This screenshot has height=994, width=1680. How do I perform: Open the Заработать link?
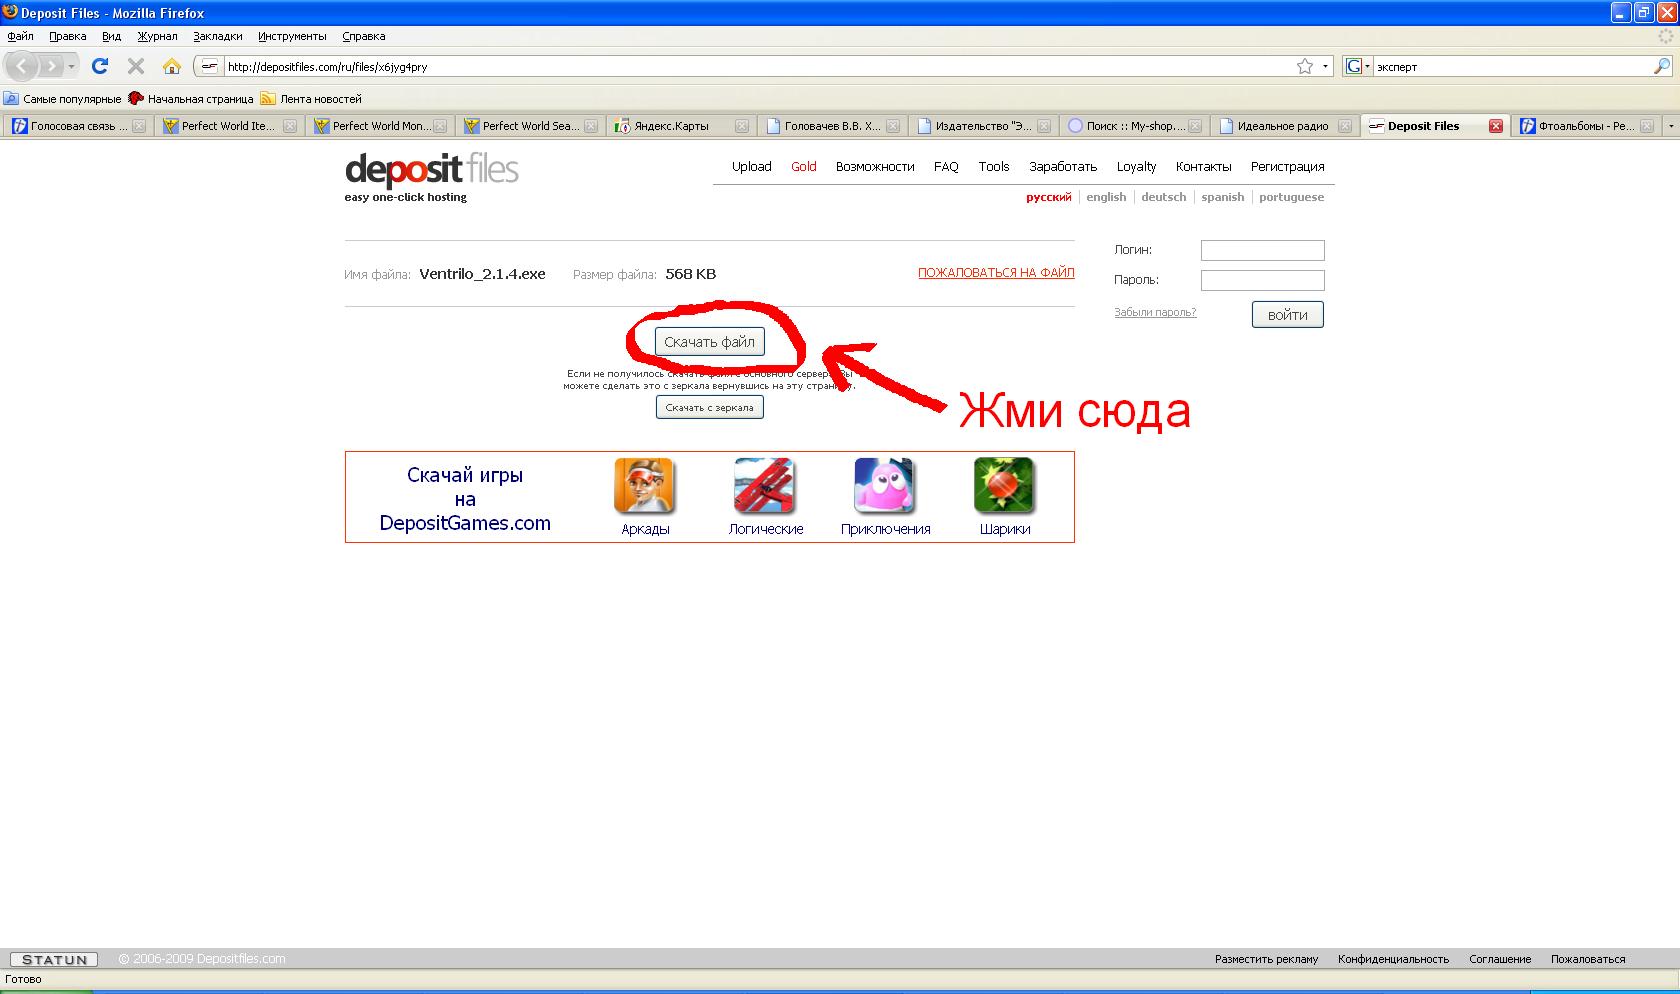tap(1063, 167)
